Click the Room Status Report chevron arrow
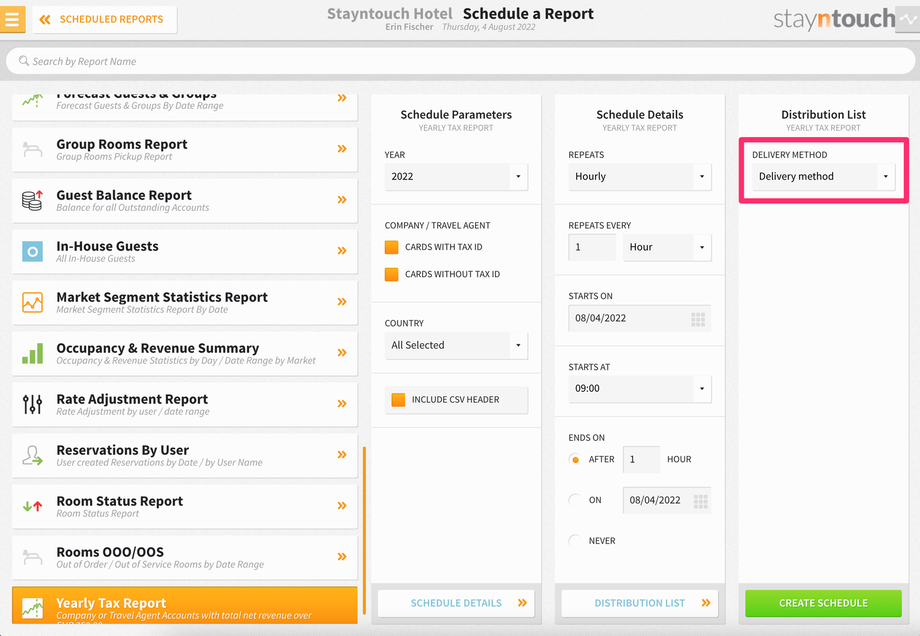 coord(342,506)
